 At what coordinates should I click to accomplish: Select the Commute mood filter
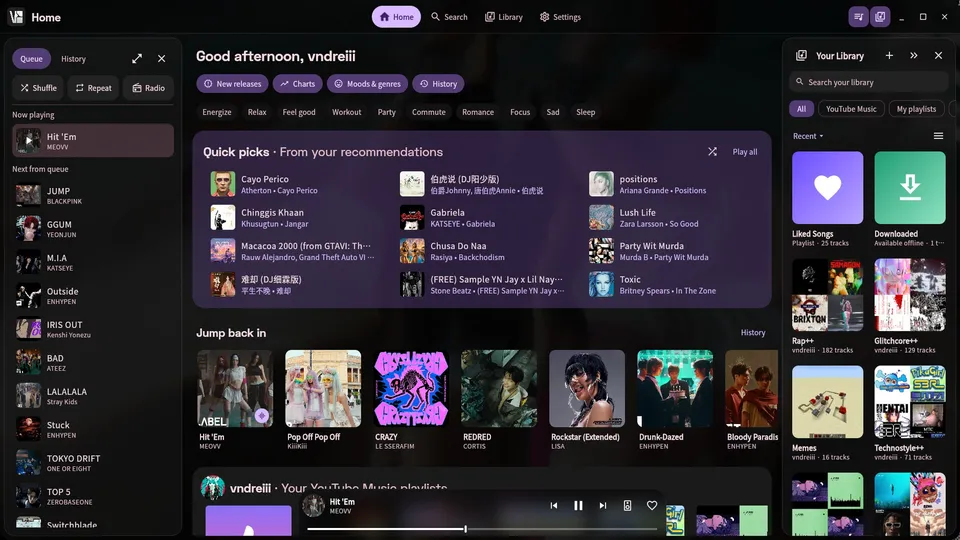[429, 112]
